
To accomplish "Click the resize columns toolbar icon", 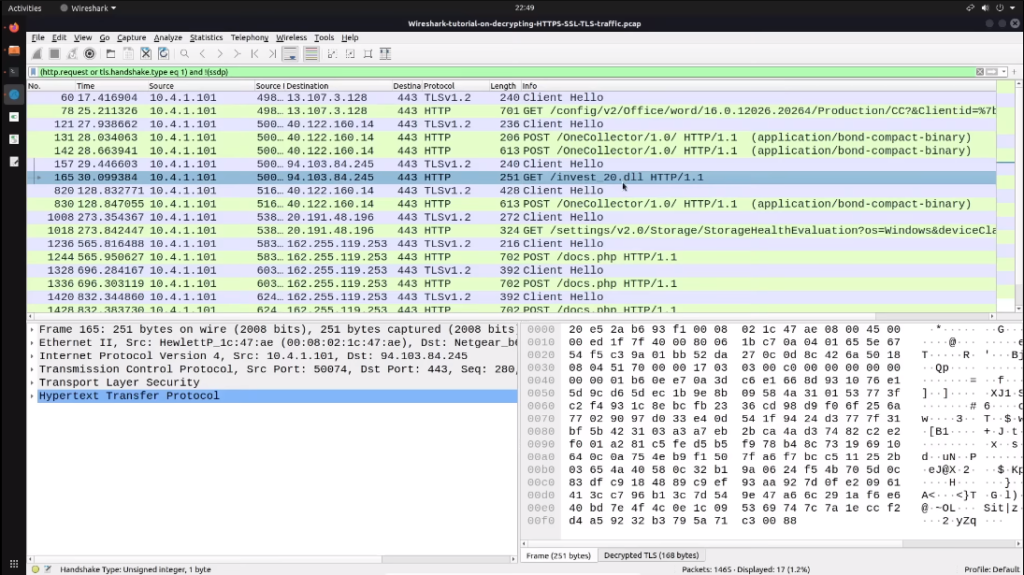I will click(386, 53).
